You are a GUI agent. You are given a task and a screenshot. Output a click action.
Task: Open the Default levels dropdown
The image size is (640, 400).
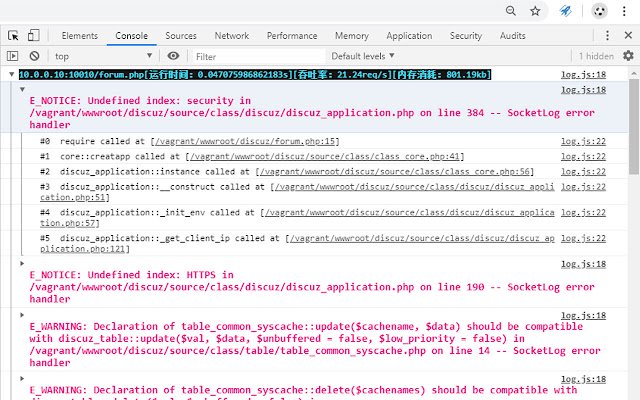click(x=363, y=56)
